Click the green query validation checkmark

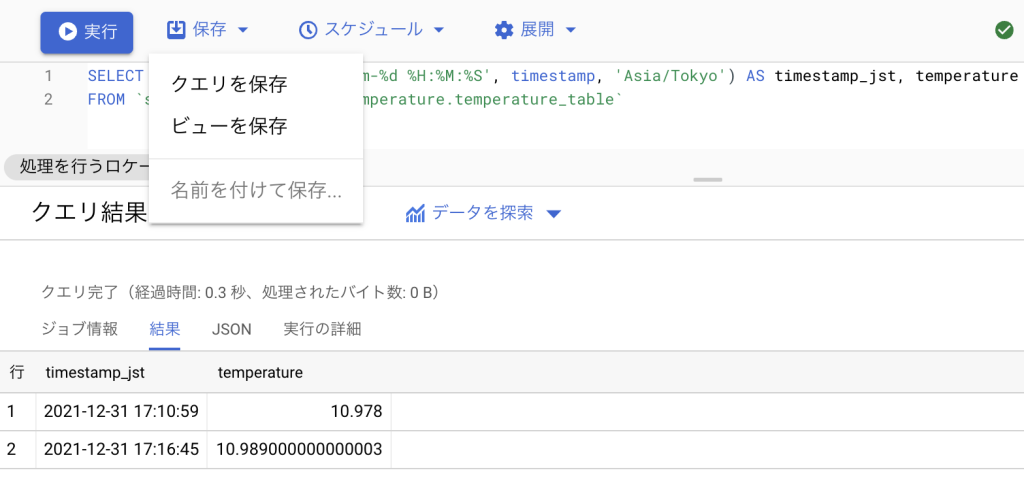(1004, 30)
